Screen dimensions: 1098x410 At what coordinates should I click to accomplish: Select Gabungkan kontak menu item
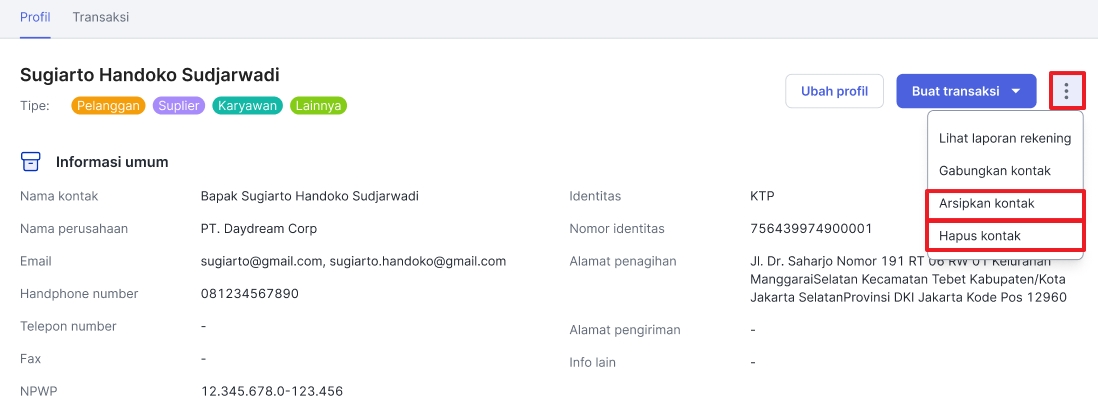[994, 171]
